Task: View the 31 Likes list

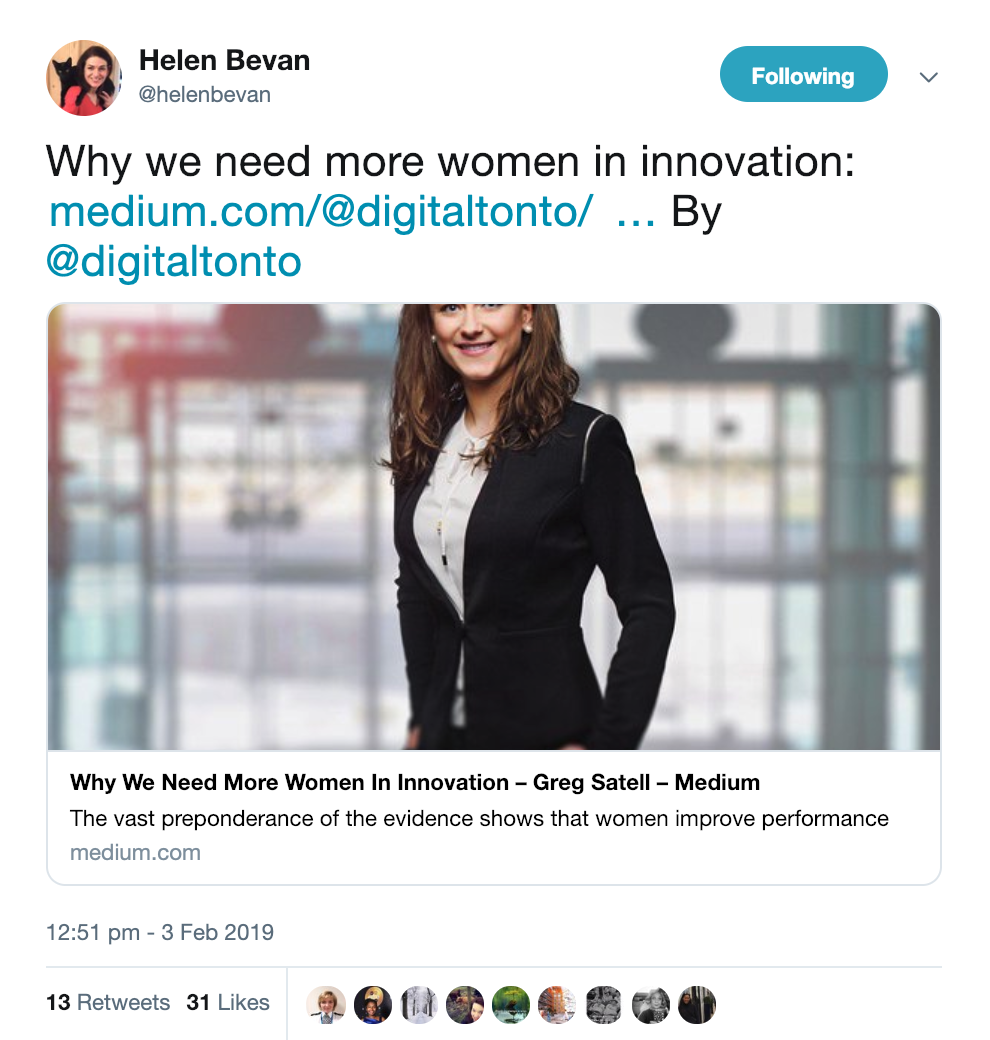Action: pyautogui.click(x=228, y=1002)
